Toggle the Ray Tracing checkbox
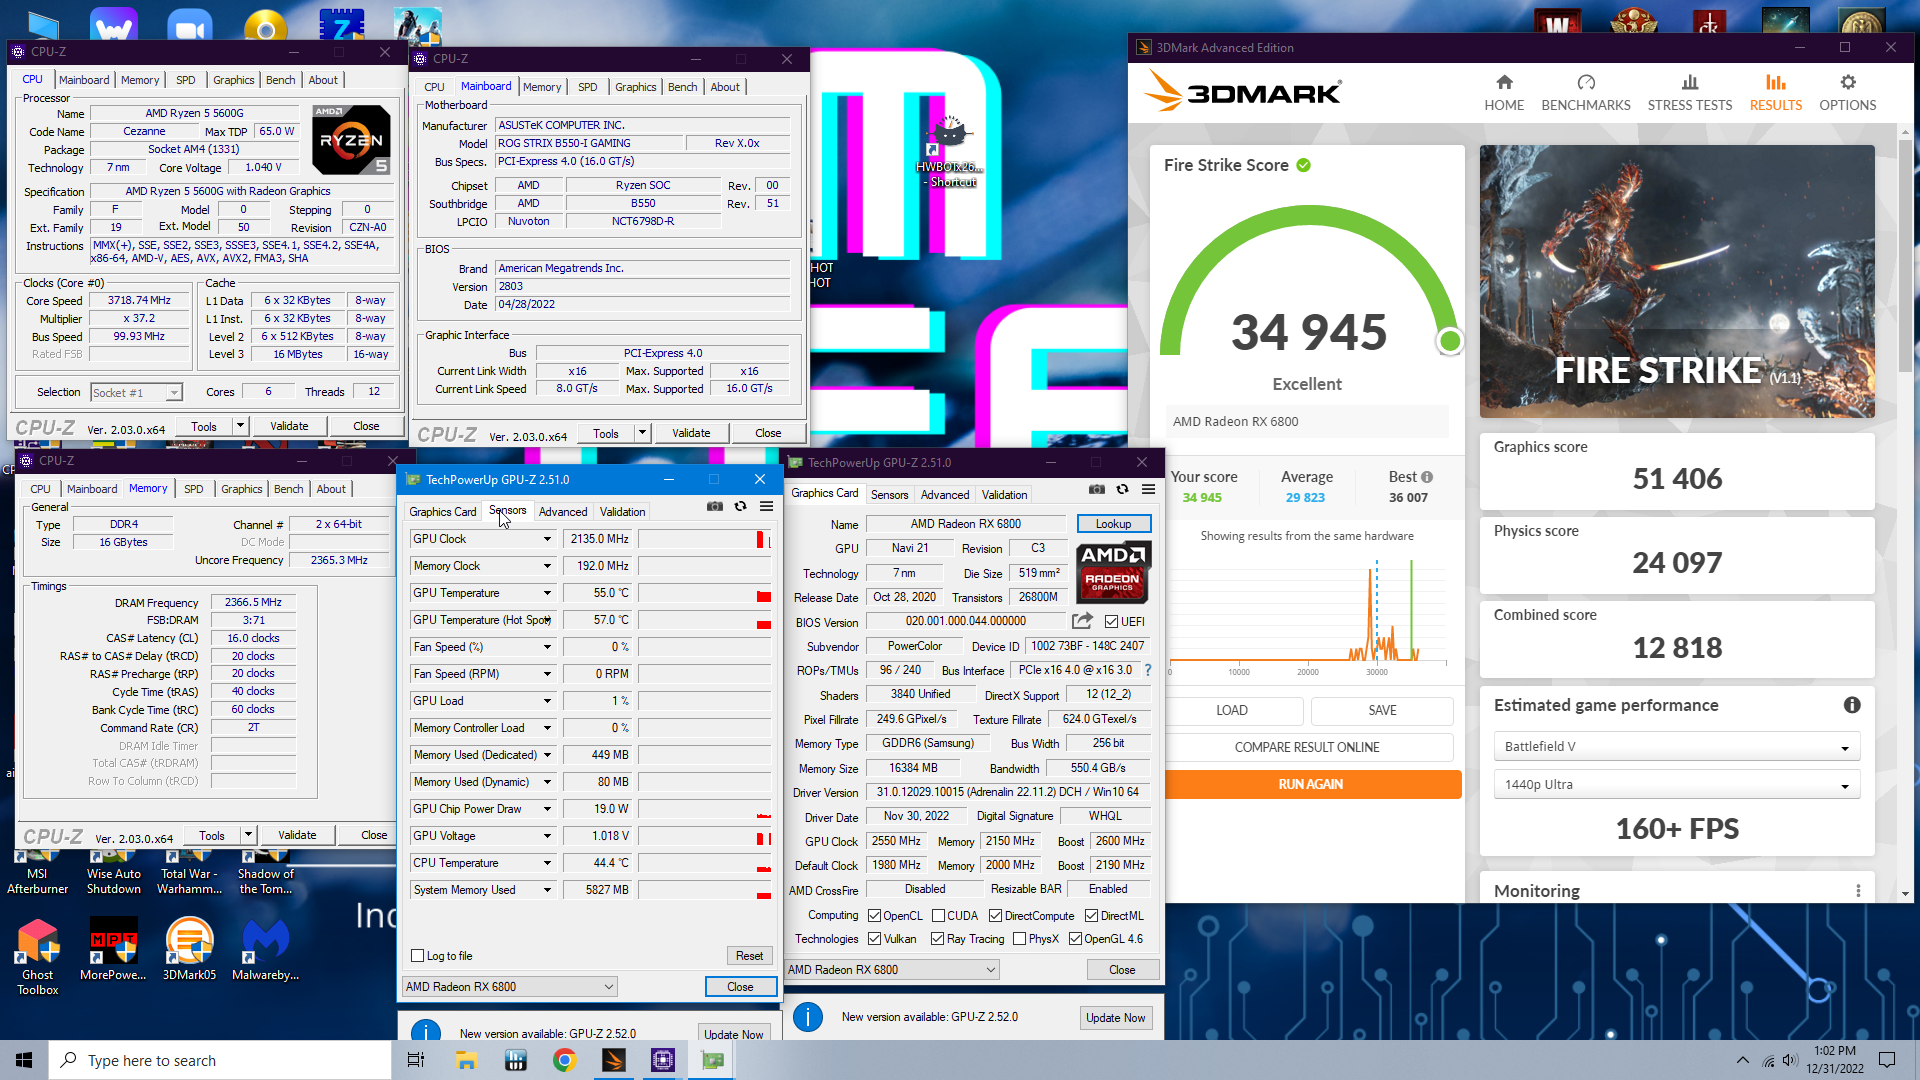1920x1080 pixels. (x=937, y=939)
